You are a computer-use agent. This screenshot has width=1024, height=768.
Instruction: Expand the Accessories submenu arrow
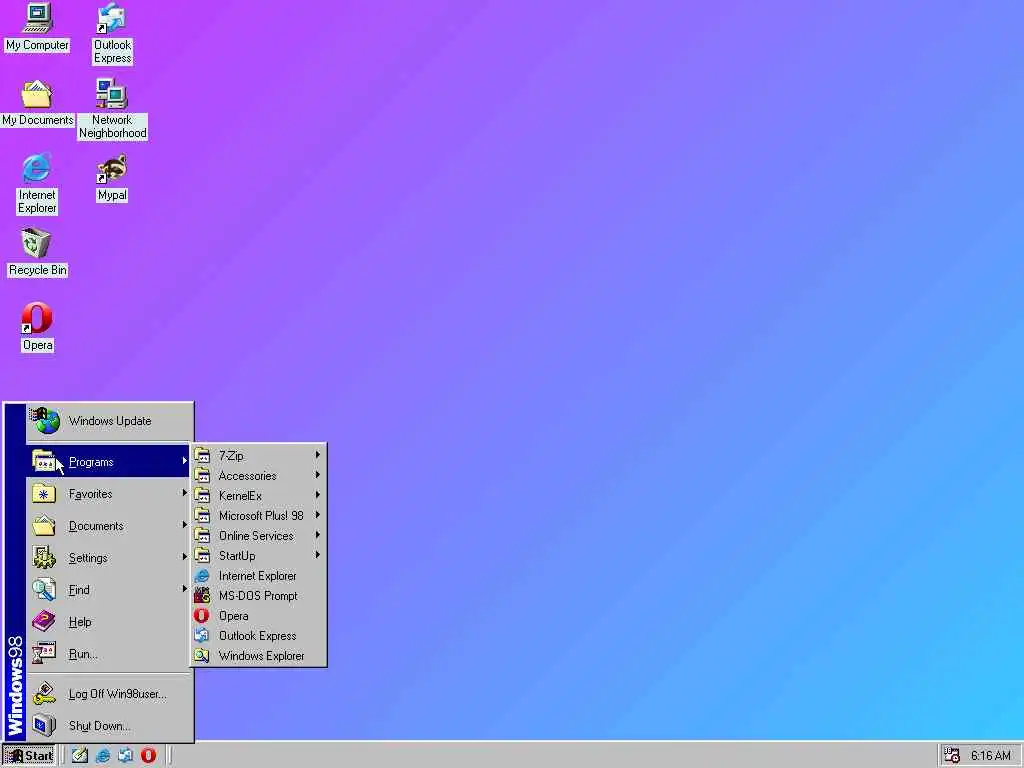tap(317, 475)
